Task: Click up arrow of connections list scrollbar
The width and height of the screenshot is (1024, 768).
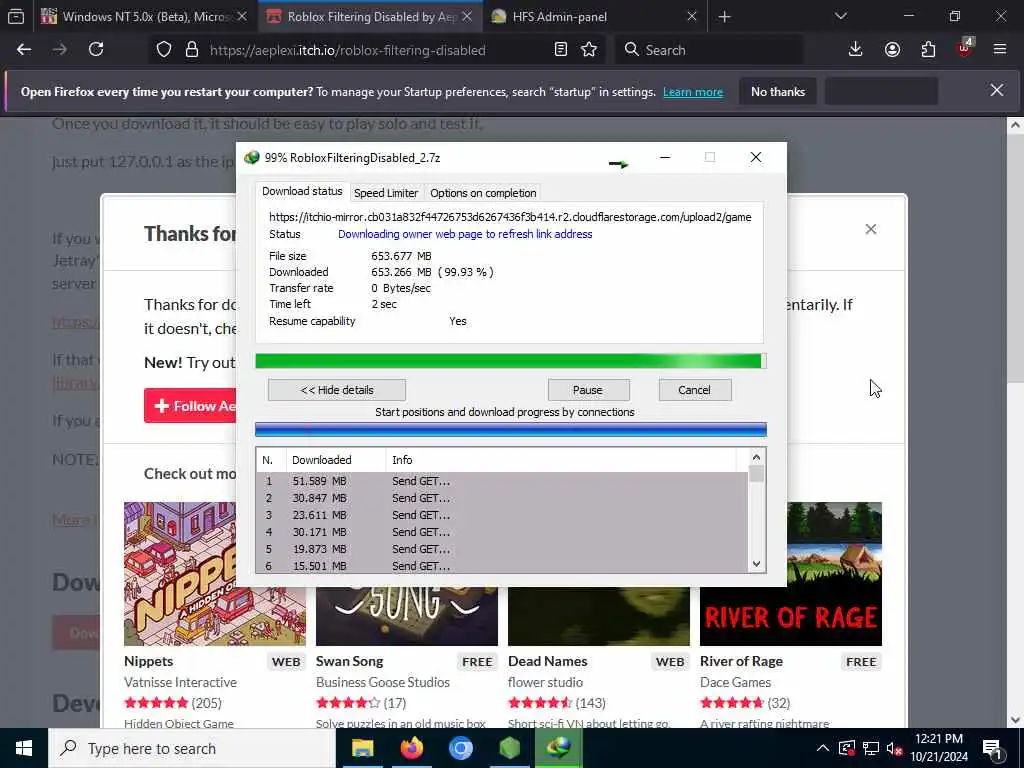Action: pyautogui.click(x=756, y=458)
